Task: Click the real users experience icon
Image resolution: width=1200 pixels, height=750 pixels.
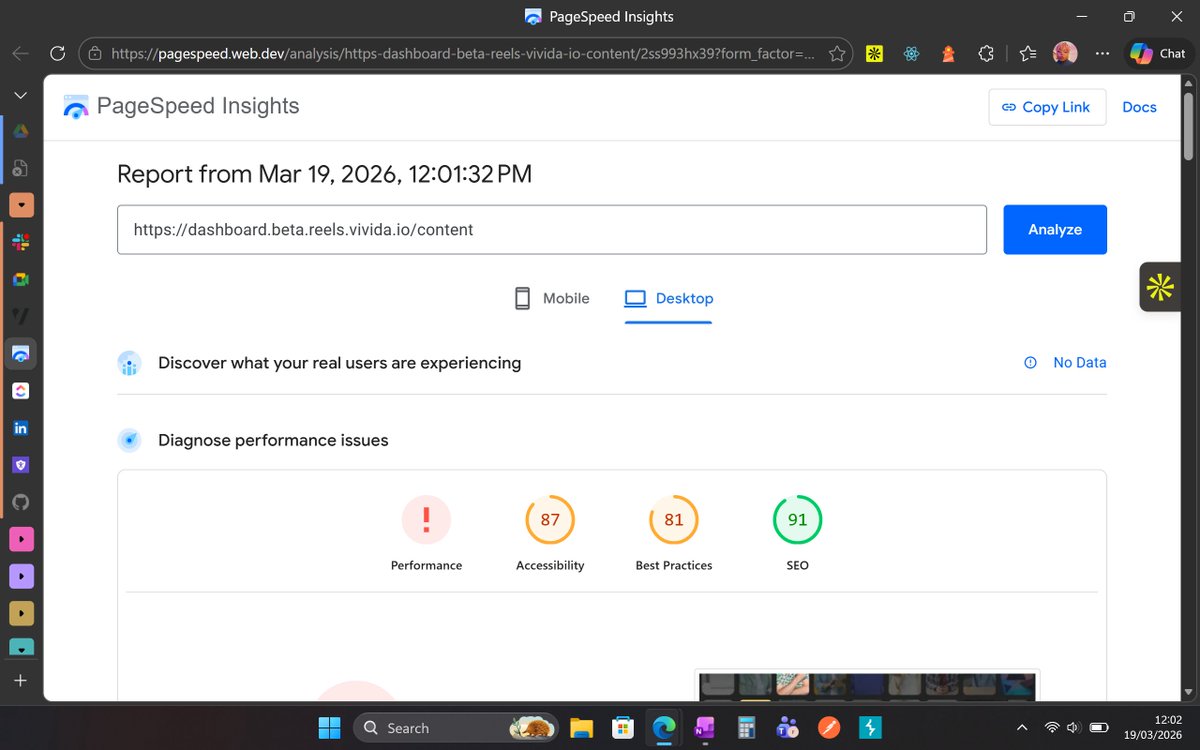Action: (x=129, y=363)
